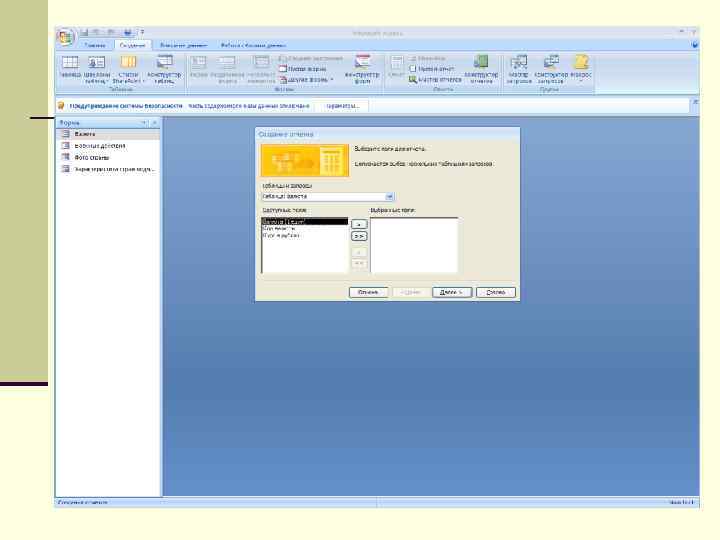Select the Валюта form in navigation pane
The width and height of the screenshot is (720, 540).
108,134
